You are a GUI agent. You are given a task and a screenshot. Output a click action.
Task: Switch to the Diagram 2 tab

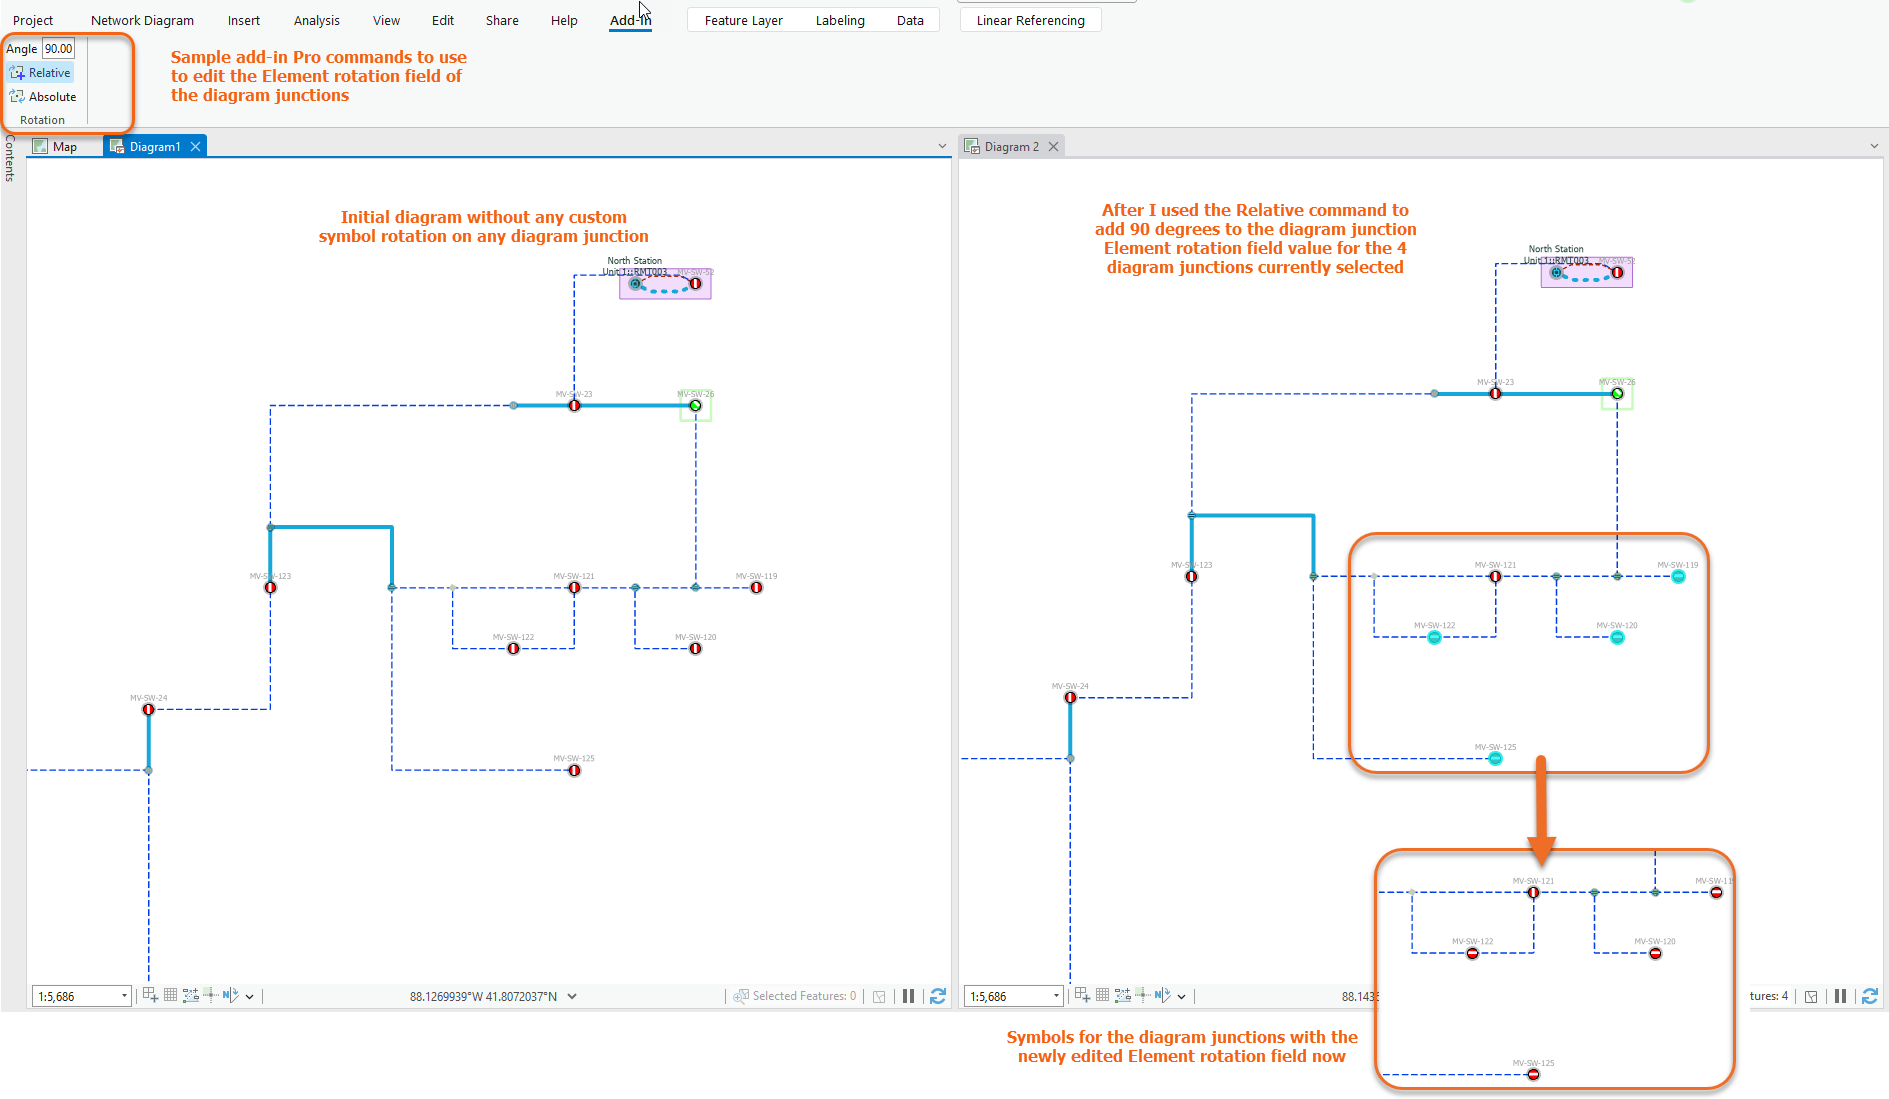[x=1010, y=145]
